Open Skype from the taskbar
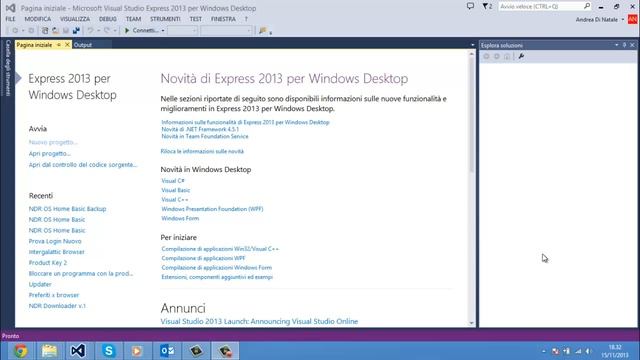Viewport: 640px width, 360px height. 109,351
